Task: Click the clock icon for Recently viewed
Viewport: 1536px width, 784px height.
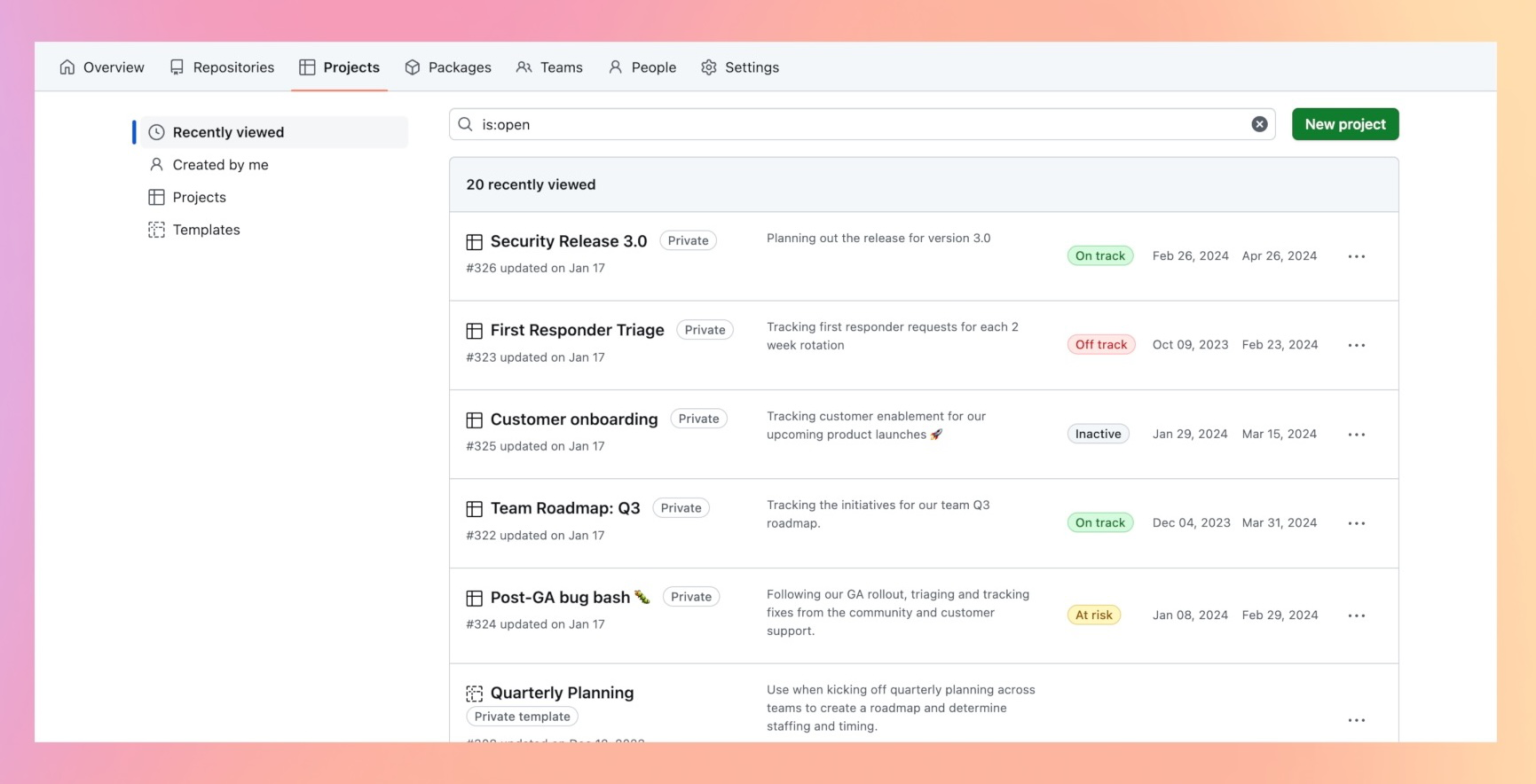Action: coord(156,132)
